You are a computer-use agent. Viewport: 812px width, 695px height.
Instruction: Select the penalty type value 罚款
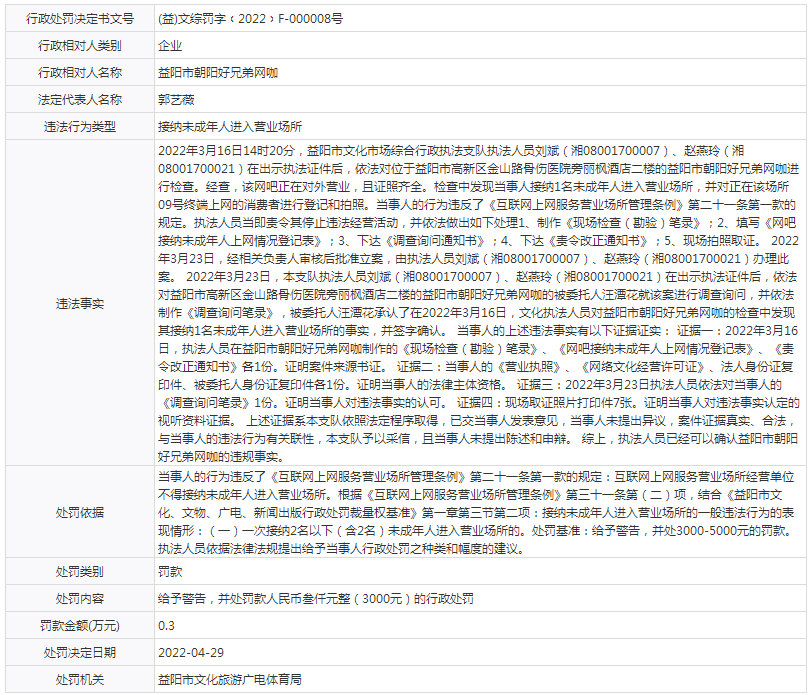[x=170, y=572]
